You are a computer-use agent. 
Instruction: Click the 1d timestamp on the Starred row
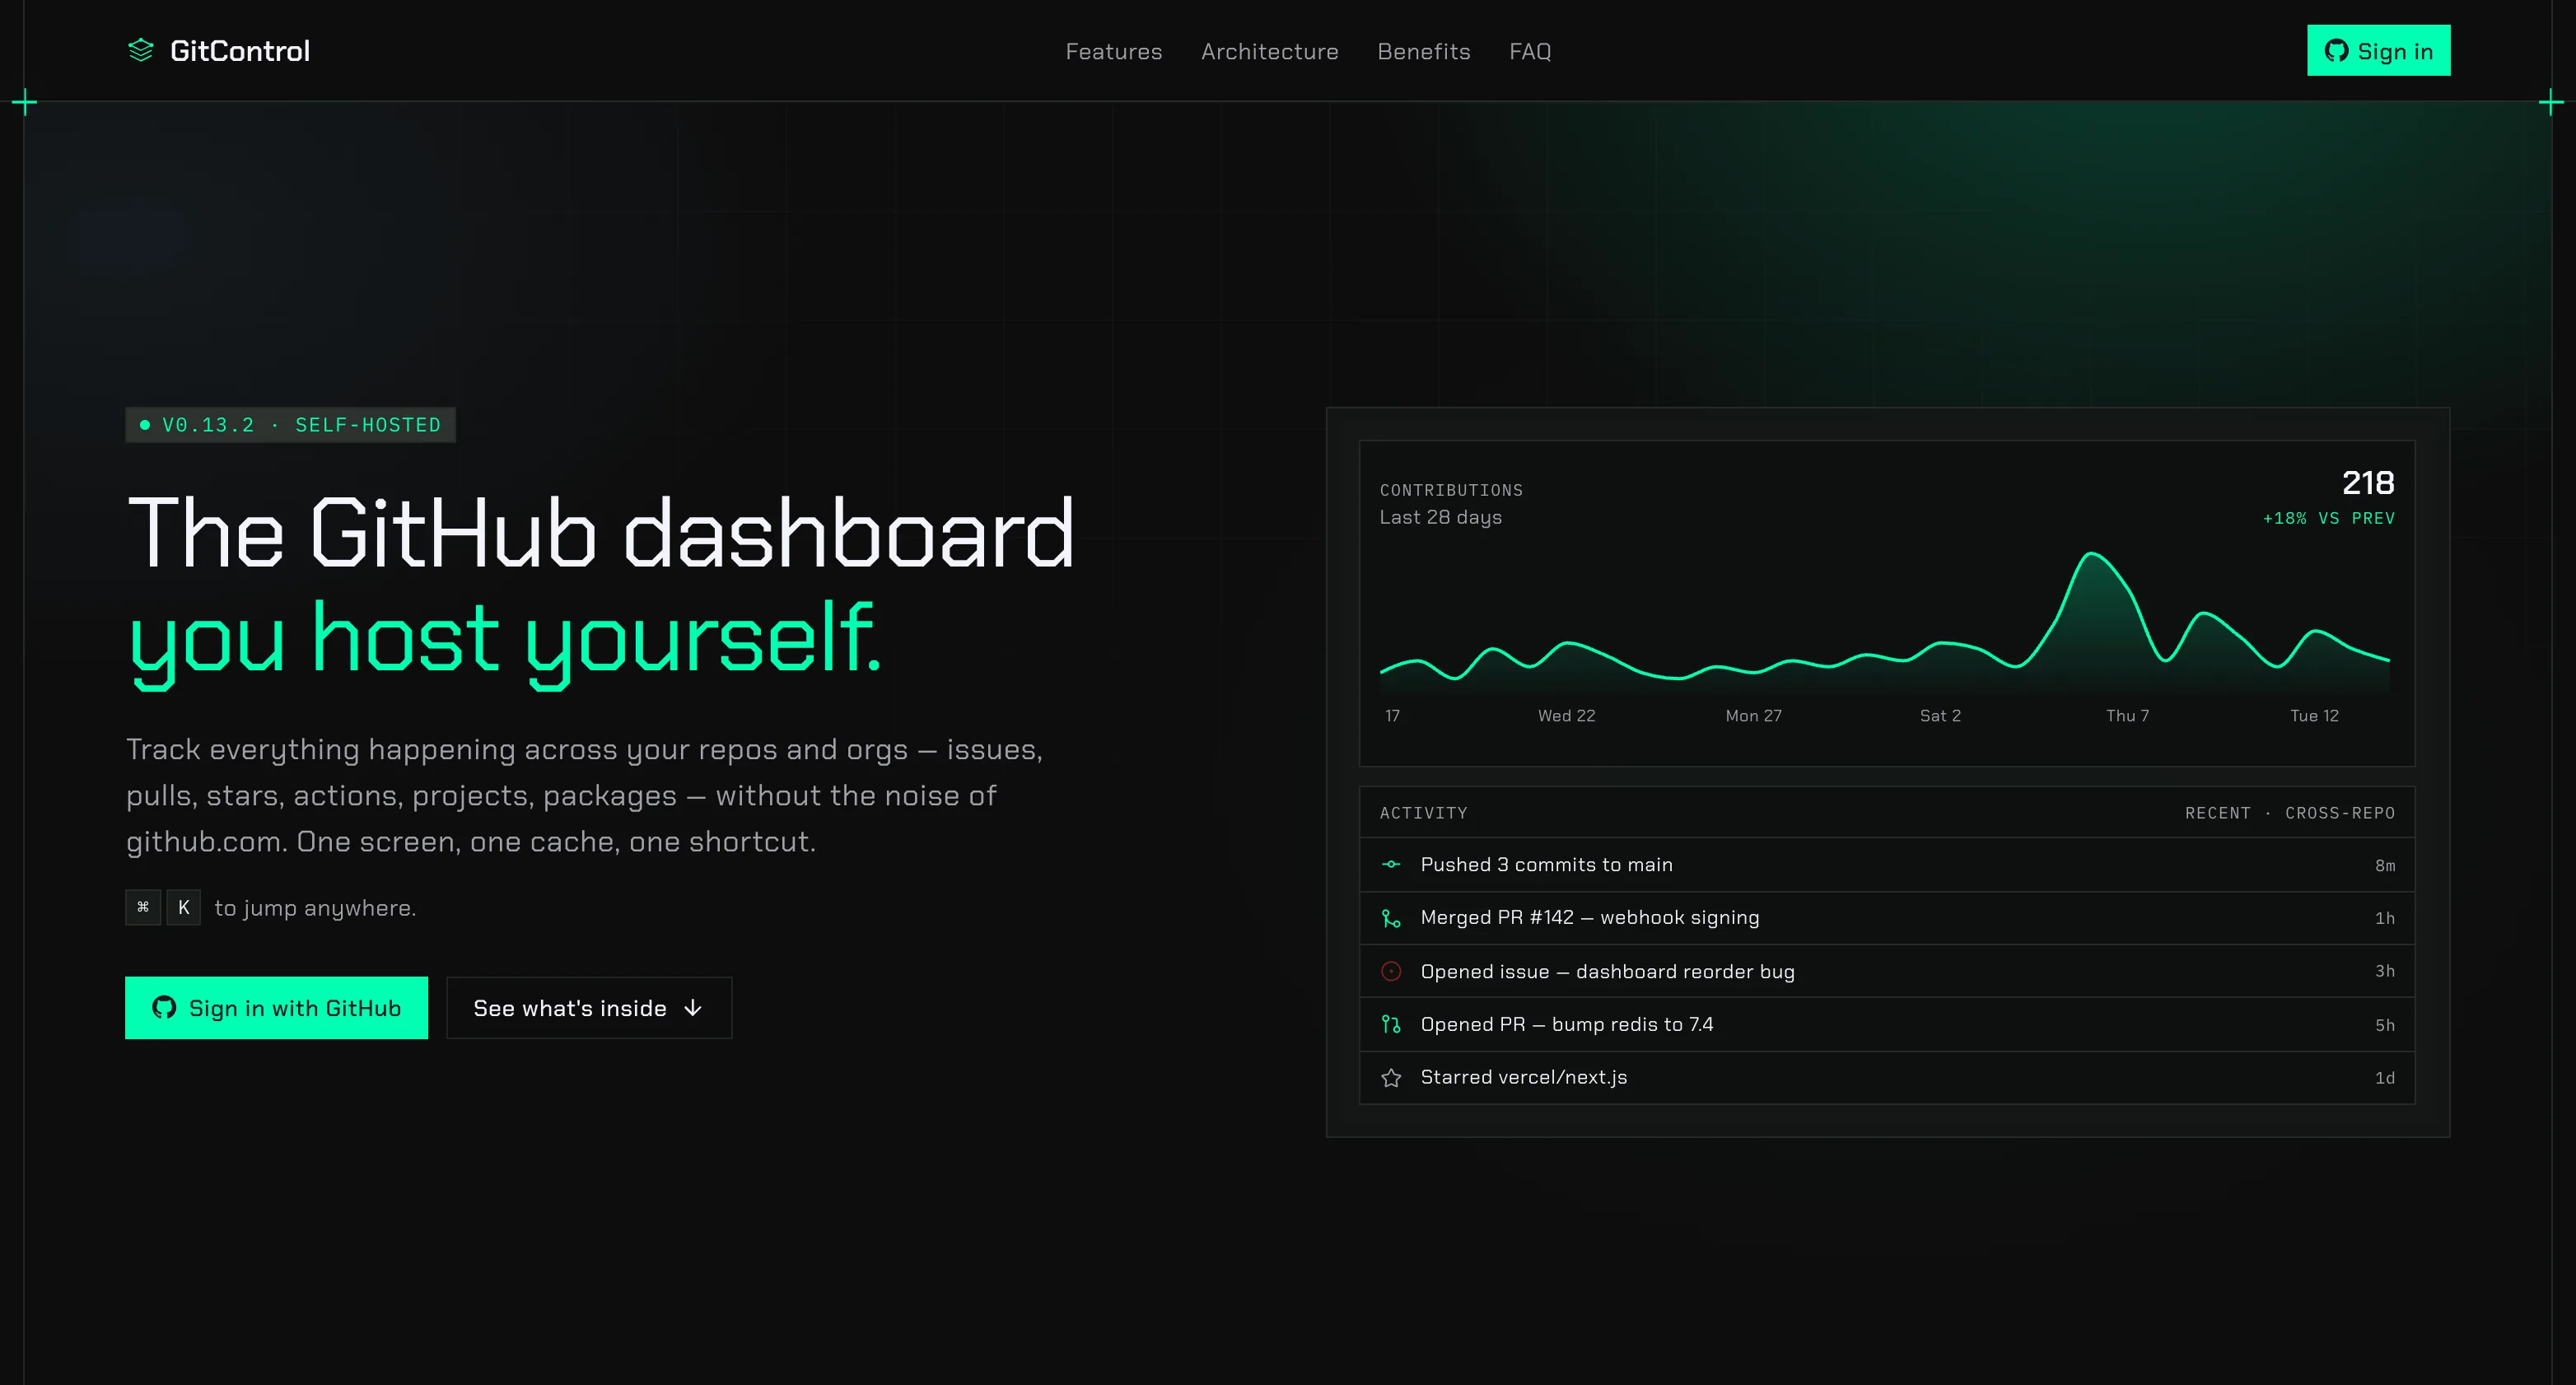pos(2385,1078)
